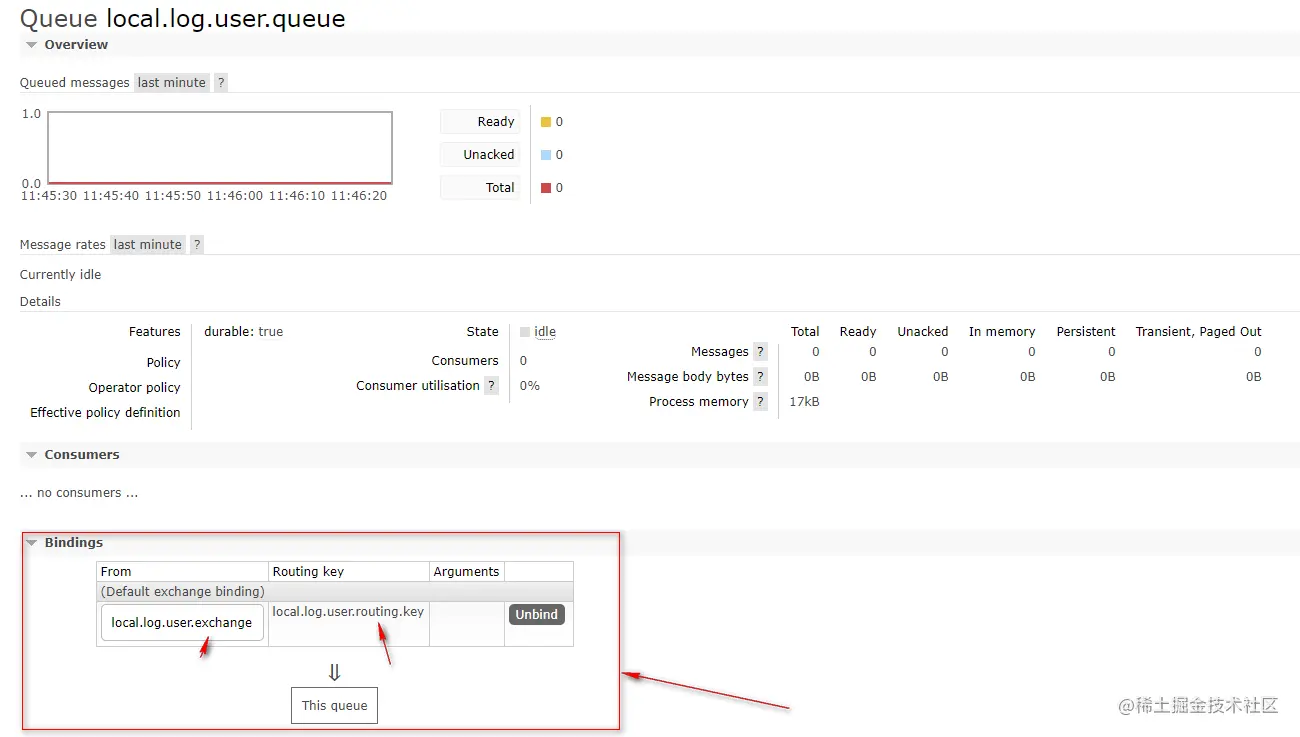
Task: Click the queue title local.log.user.queue
Action: [226, 18]
